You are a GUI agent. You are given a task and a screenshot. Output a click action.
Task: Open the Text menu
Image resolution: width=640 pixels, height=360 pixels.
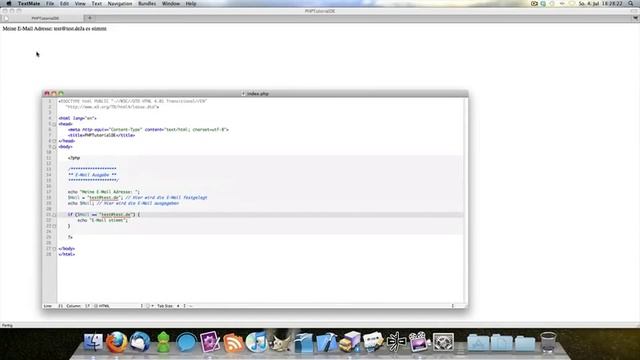(96, 3)
